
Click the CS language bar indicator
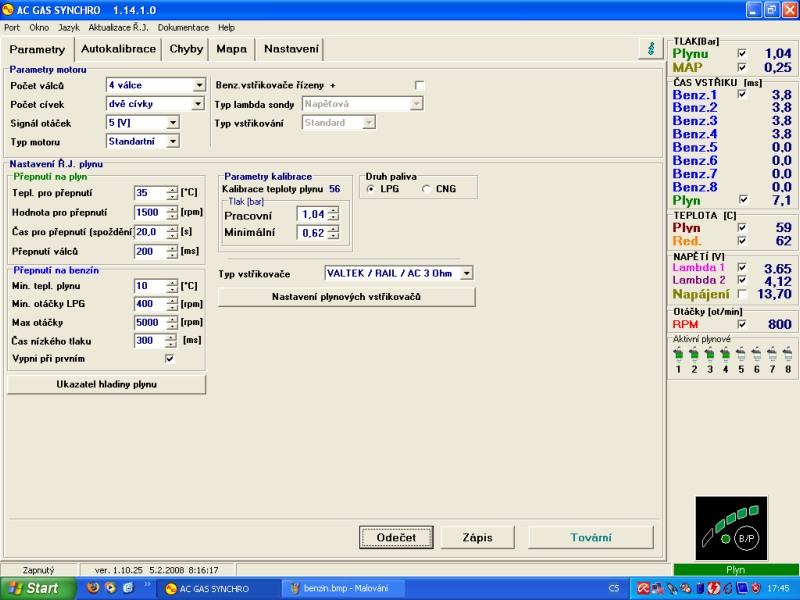614,588
